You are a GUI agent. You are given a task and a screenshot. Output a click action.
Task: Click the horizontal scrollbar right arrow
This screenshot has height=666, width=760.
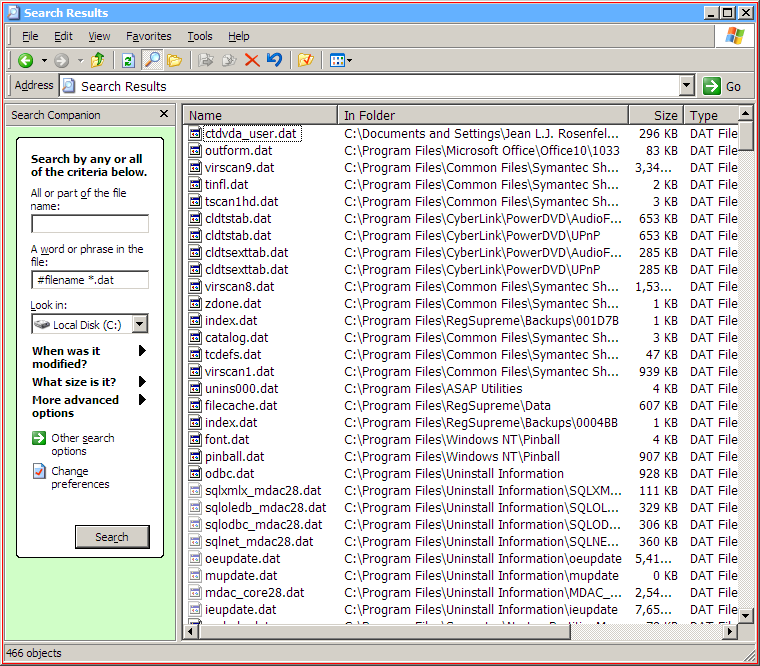pyautogui.click(x=730, y=632)
